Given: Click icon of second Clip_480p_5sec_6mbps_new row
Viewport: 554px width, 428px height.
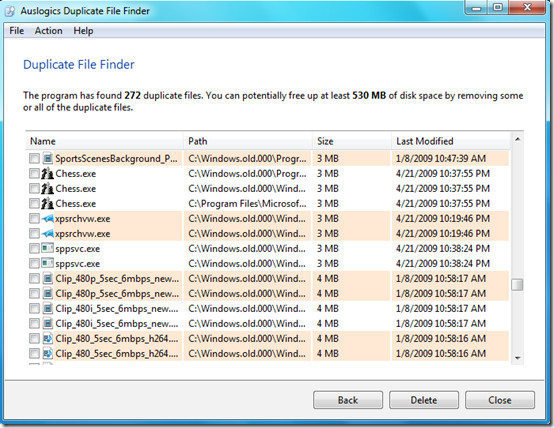Looking at the screenshot, I should click(x=47, y=293).
